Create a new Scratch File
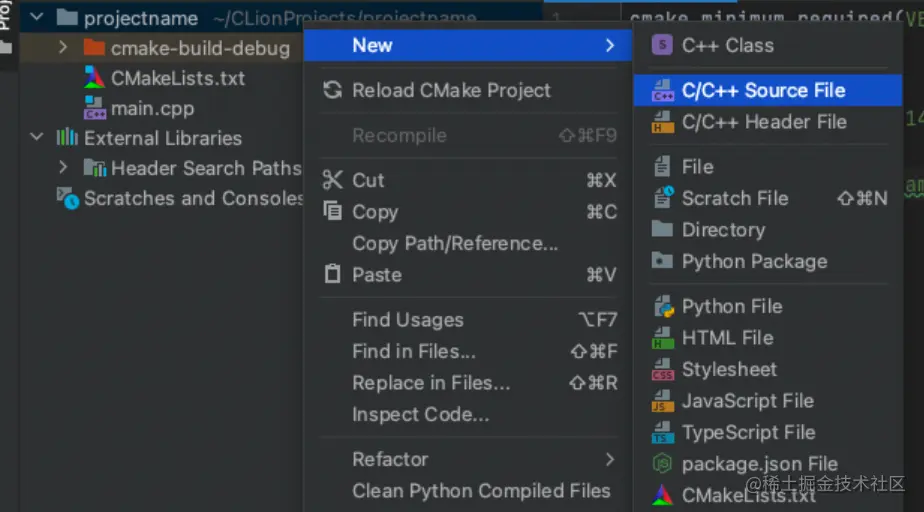Image resolution: width=924 pixels, height=512 pixels. pos(768,198)
